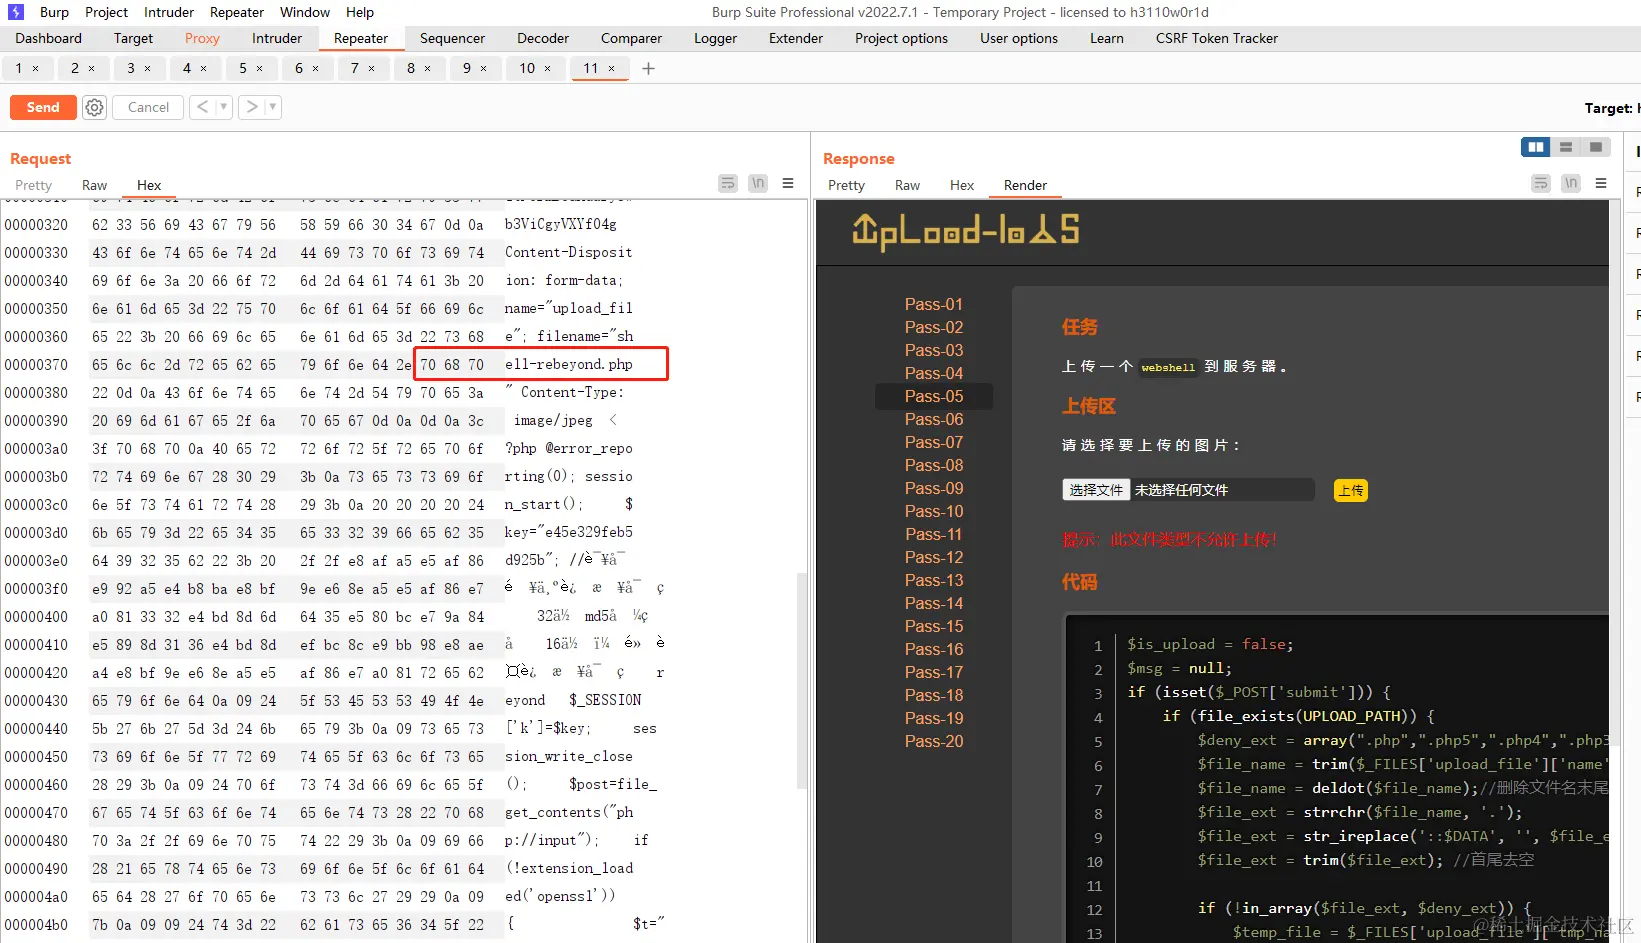Switch to side-by-side layout view
Image resolution: width=1641 pixels, height=943 pixels.
(x=1536, y=147)
